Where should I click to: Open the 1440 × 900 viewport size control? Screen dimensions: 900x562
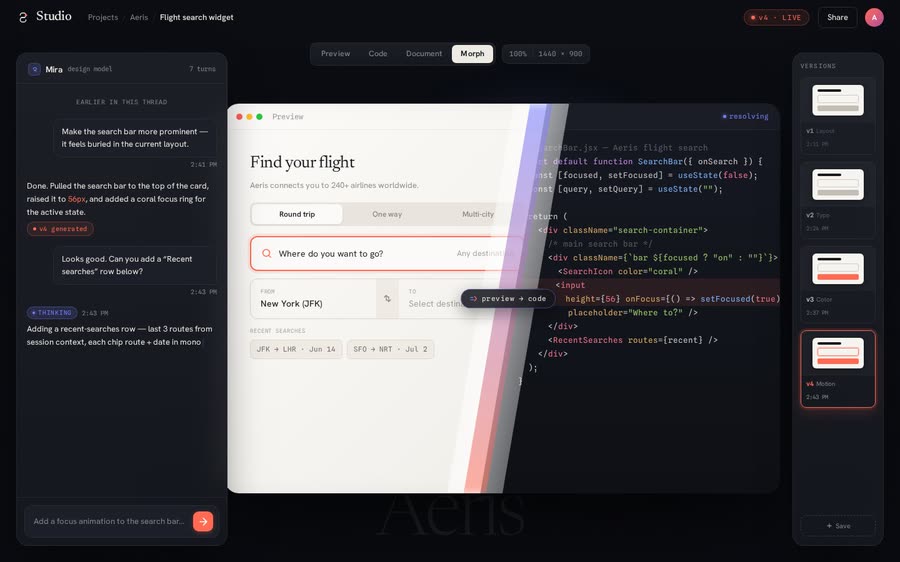560,53
